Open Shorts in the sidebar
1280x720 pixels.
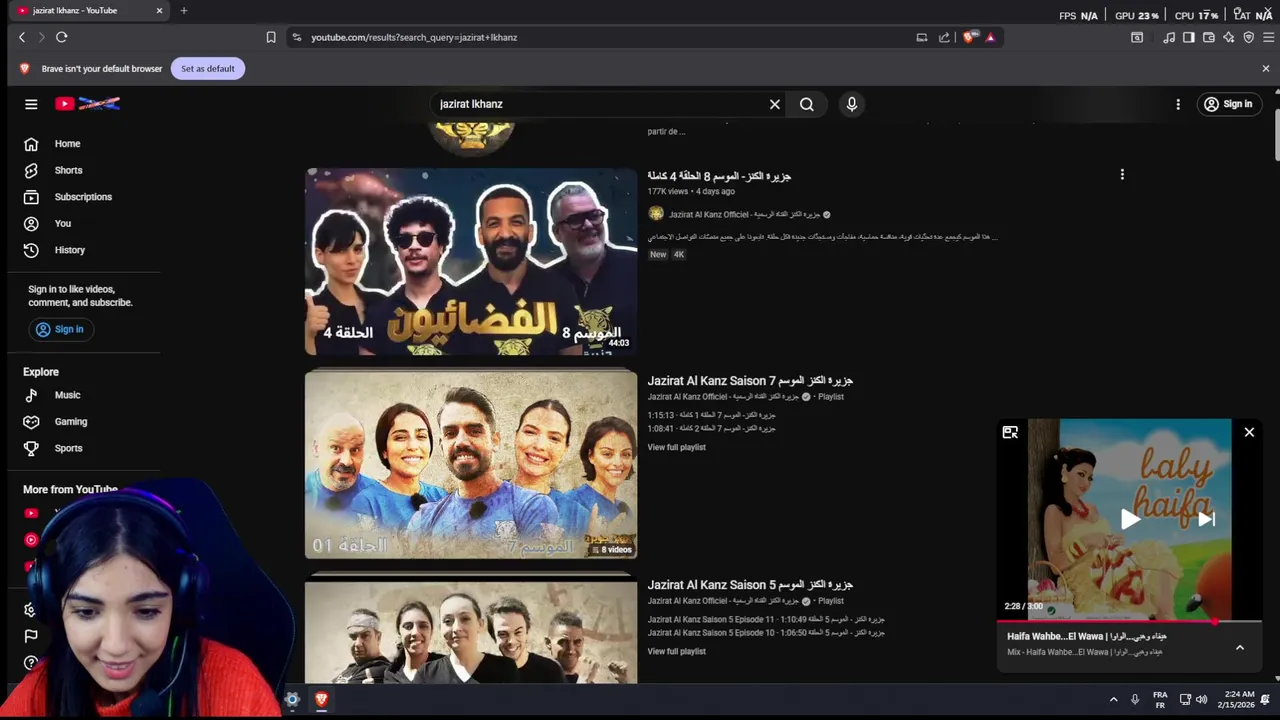pyautogui.click(x=84, y=170)
